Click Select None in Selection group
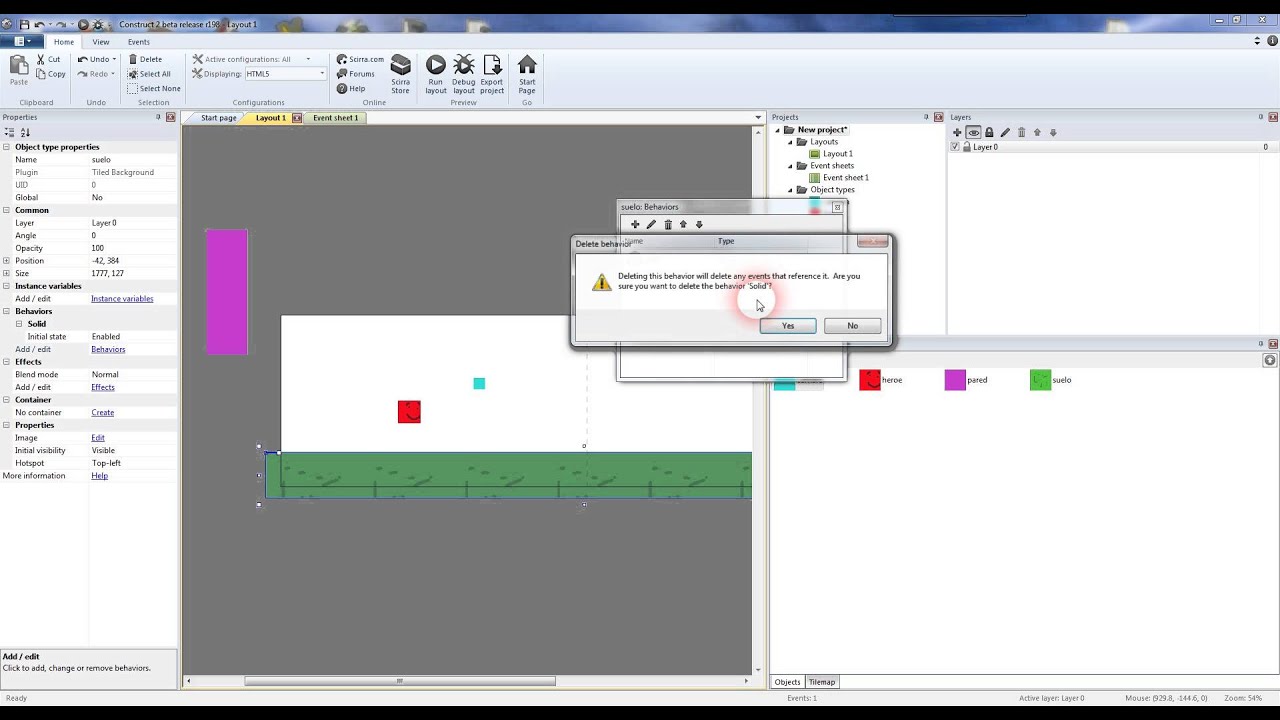 (x=154, y=88)
